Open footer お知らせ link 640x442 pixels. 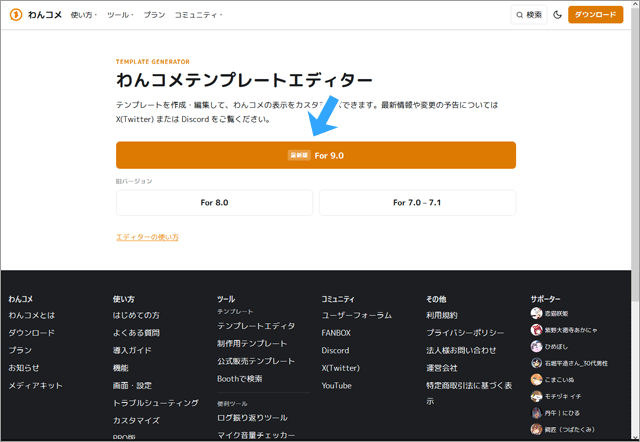pos(24,368)
